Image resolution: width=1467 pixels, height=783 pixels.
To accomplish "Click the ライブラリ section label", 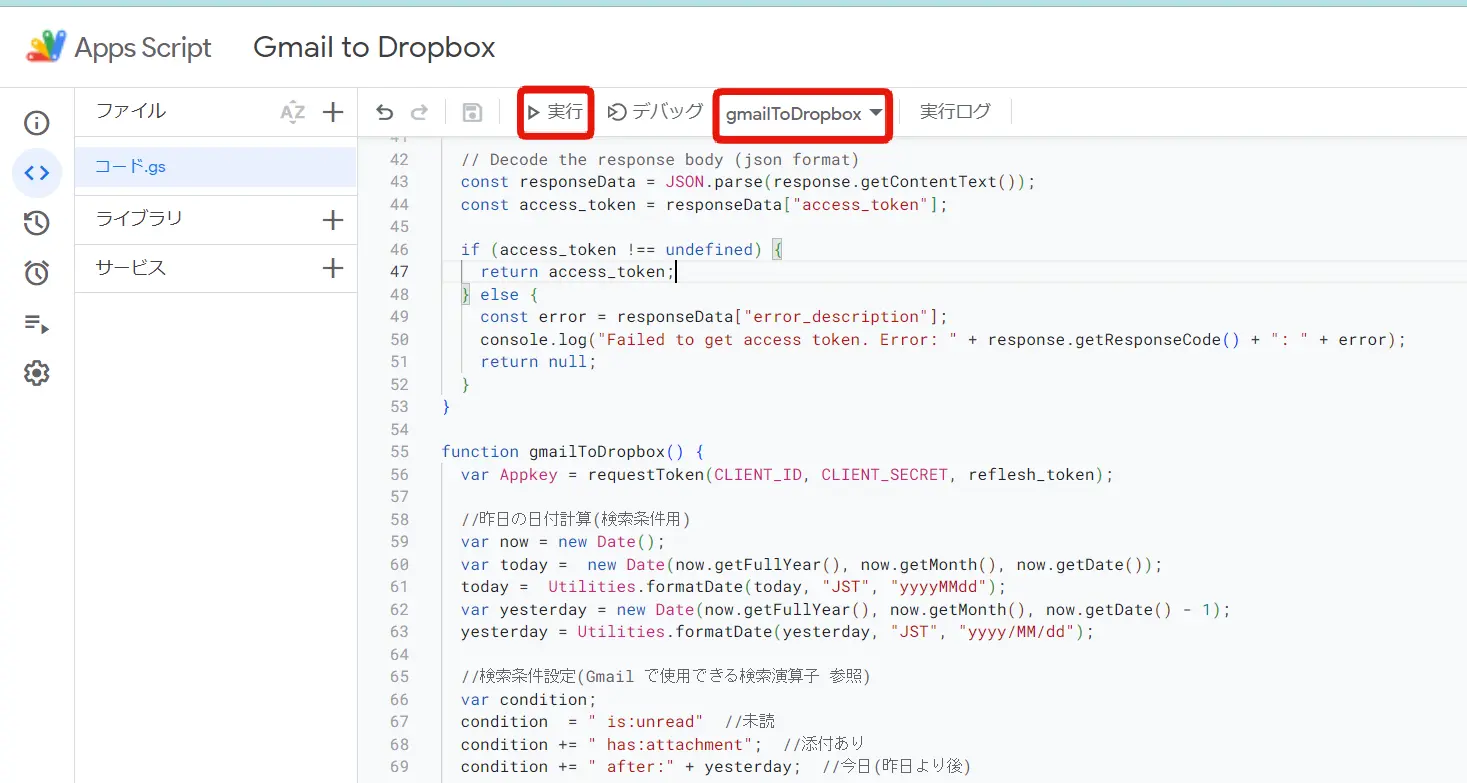I will pos(139,218).
